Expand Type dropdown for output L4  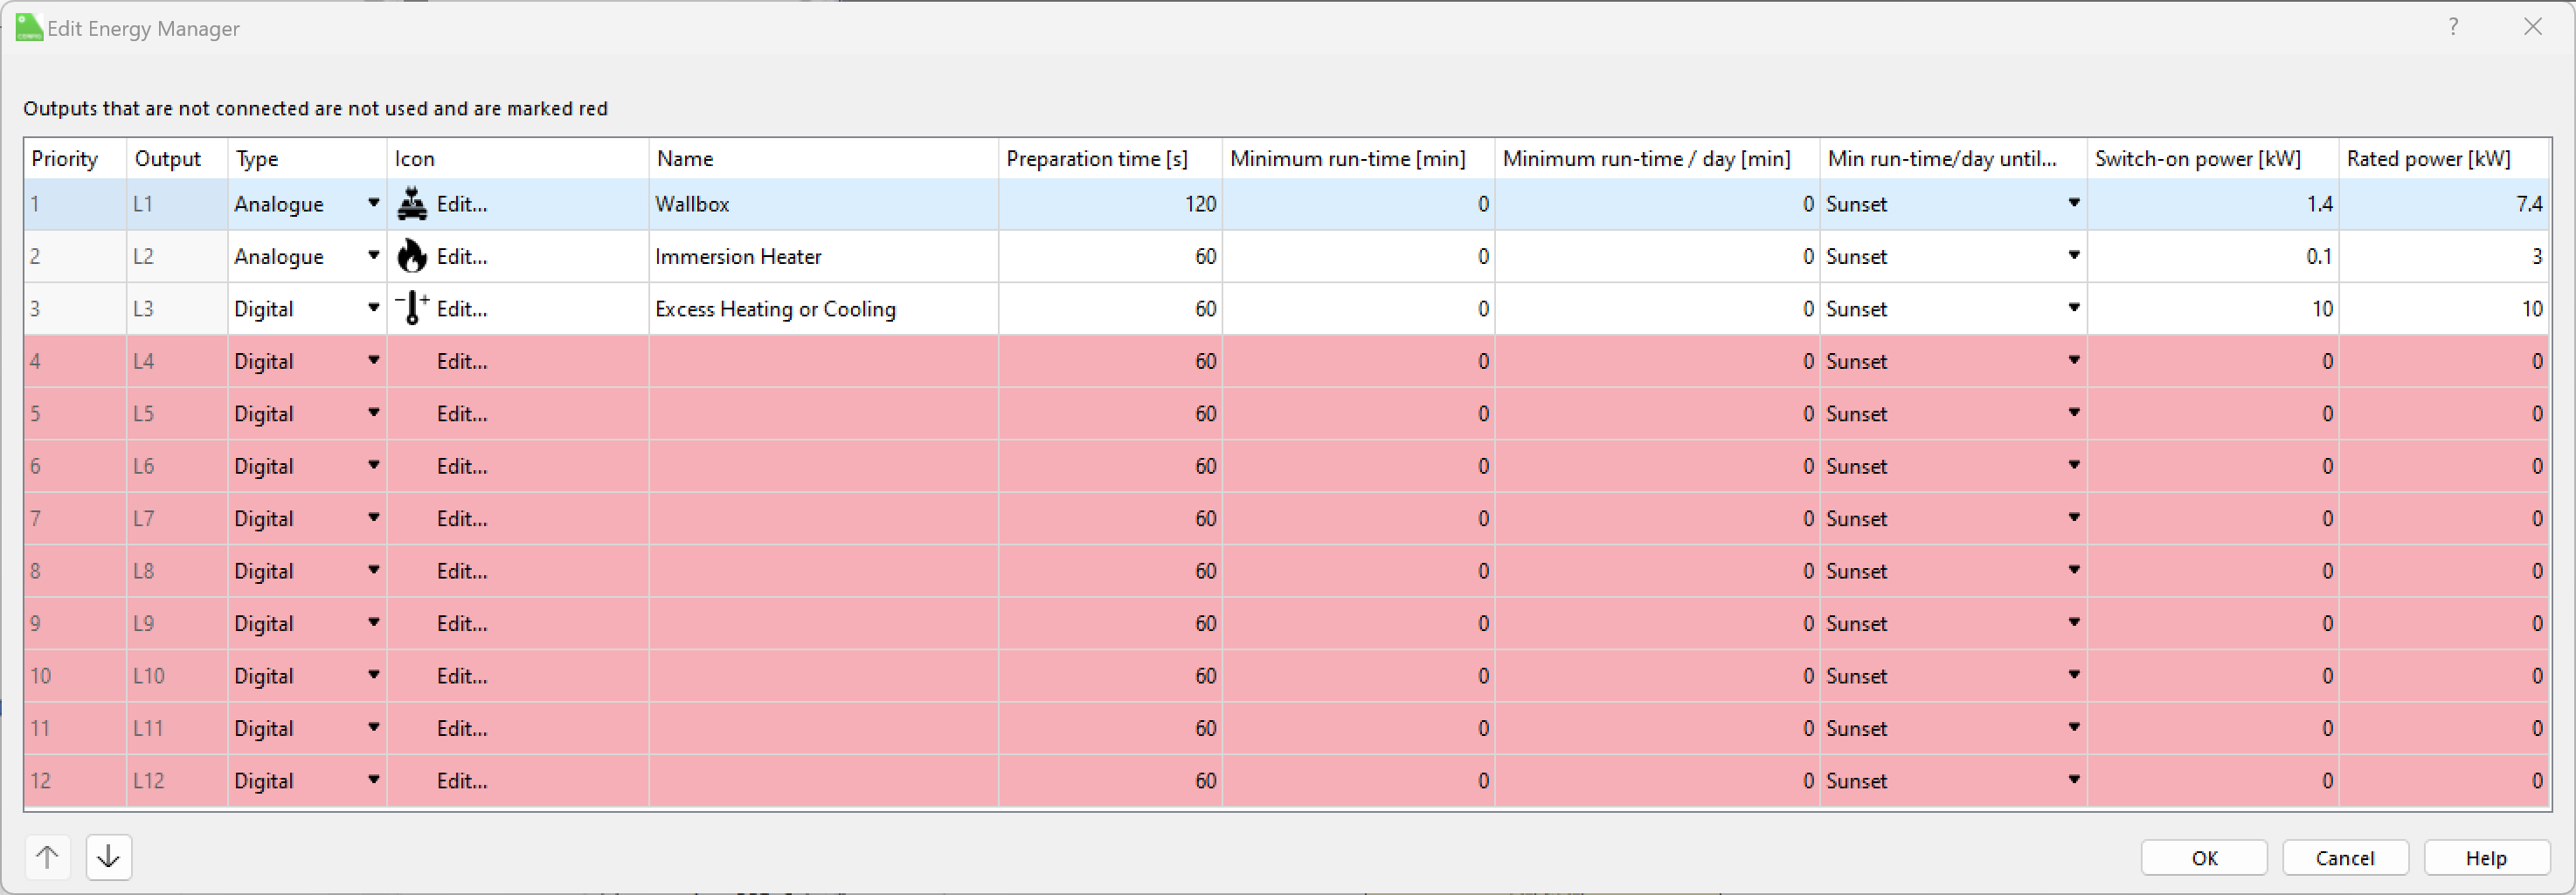pyautogui.click(x=373, y=361)
